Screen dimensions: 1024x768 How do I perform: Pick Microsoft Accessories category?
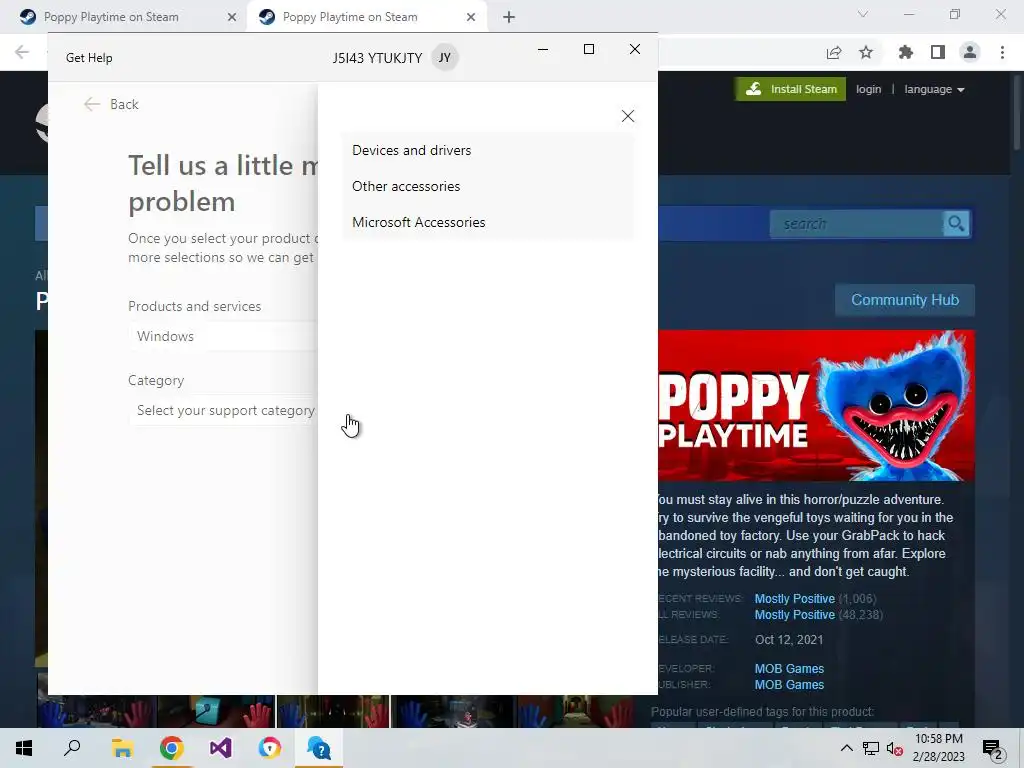click(487, 222)
